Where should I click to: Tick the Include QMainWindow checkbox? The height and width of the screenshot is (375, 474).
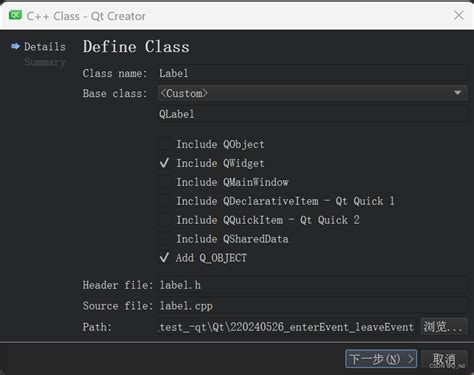tap(164, 182)
